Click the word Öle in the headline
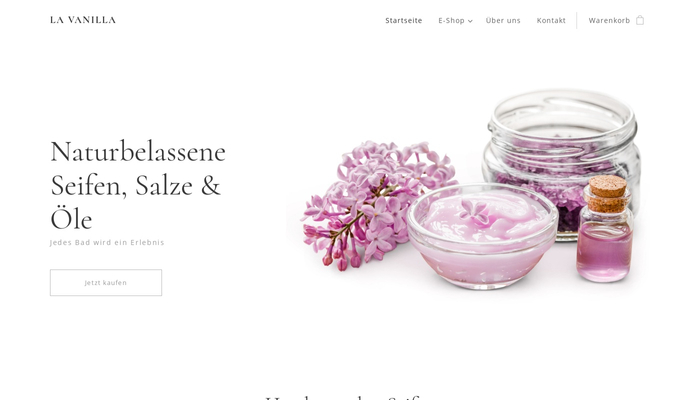This screenshot has width=700, height=400. point(71,220)
